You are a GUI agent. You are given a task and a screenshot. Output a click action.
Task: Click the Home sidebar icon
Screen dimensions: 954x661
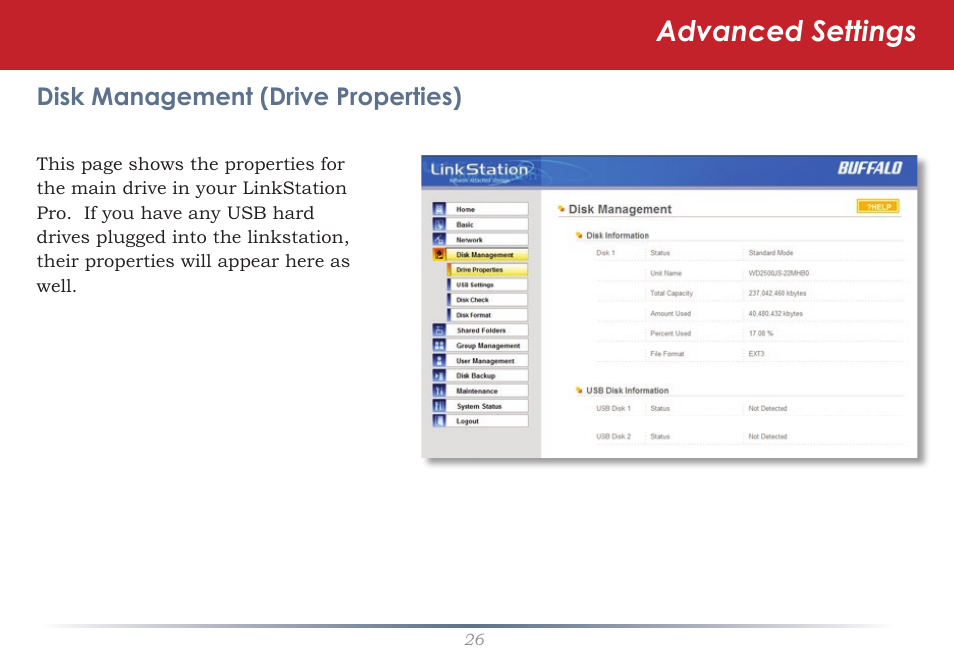[439, 209]
